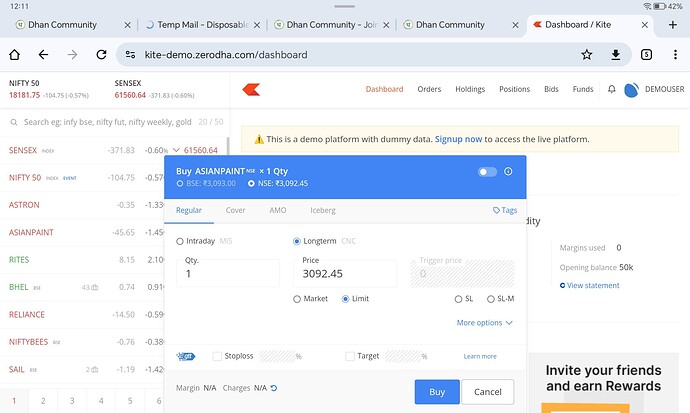Open DEMOUSER profile avatar
This screenshot has width=690, height=413.
631,90
